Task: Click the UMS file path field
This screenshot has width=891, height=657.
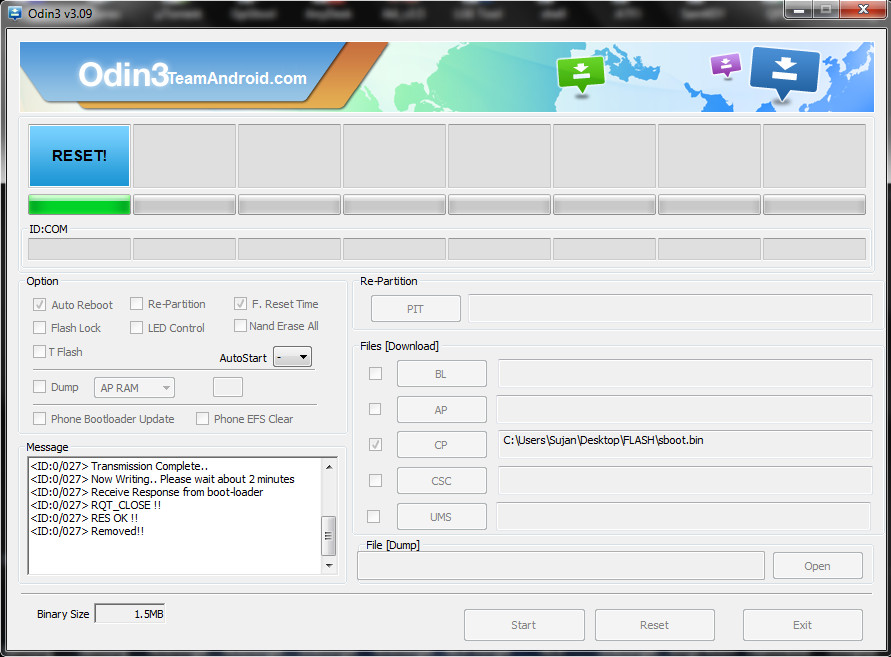Action: click(x=684, y=517)
